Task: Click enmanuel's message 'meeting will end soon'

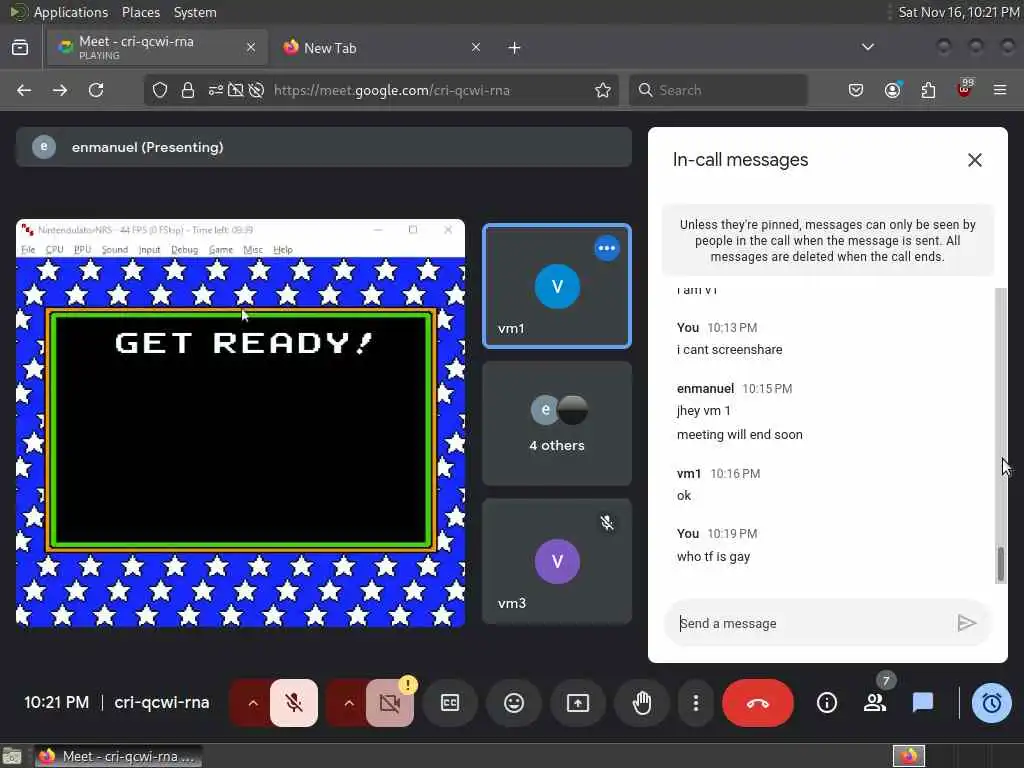Action: (x=739, y=435)
